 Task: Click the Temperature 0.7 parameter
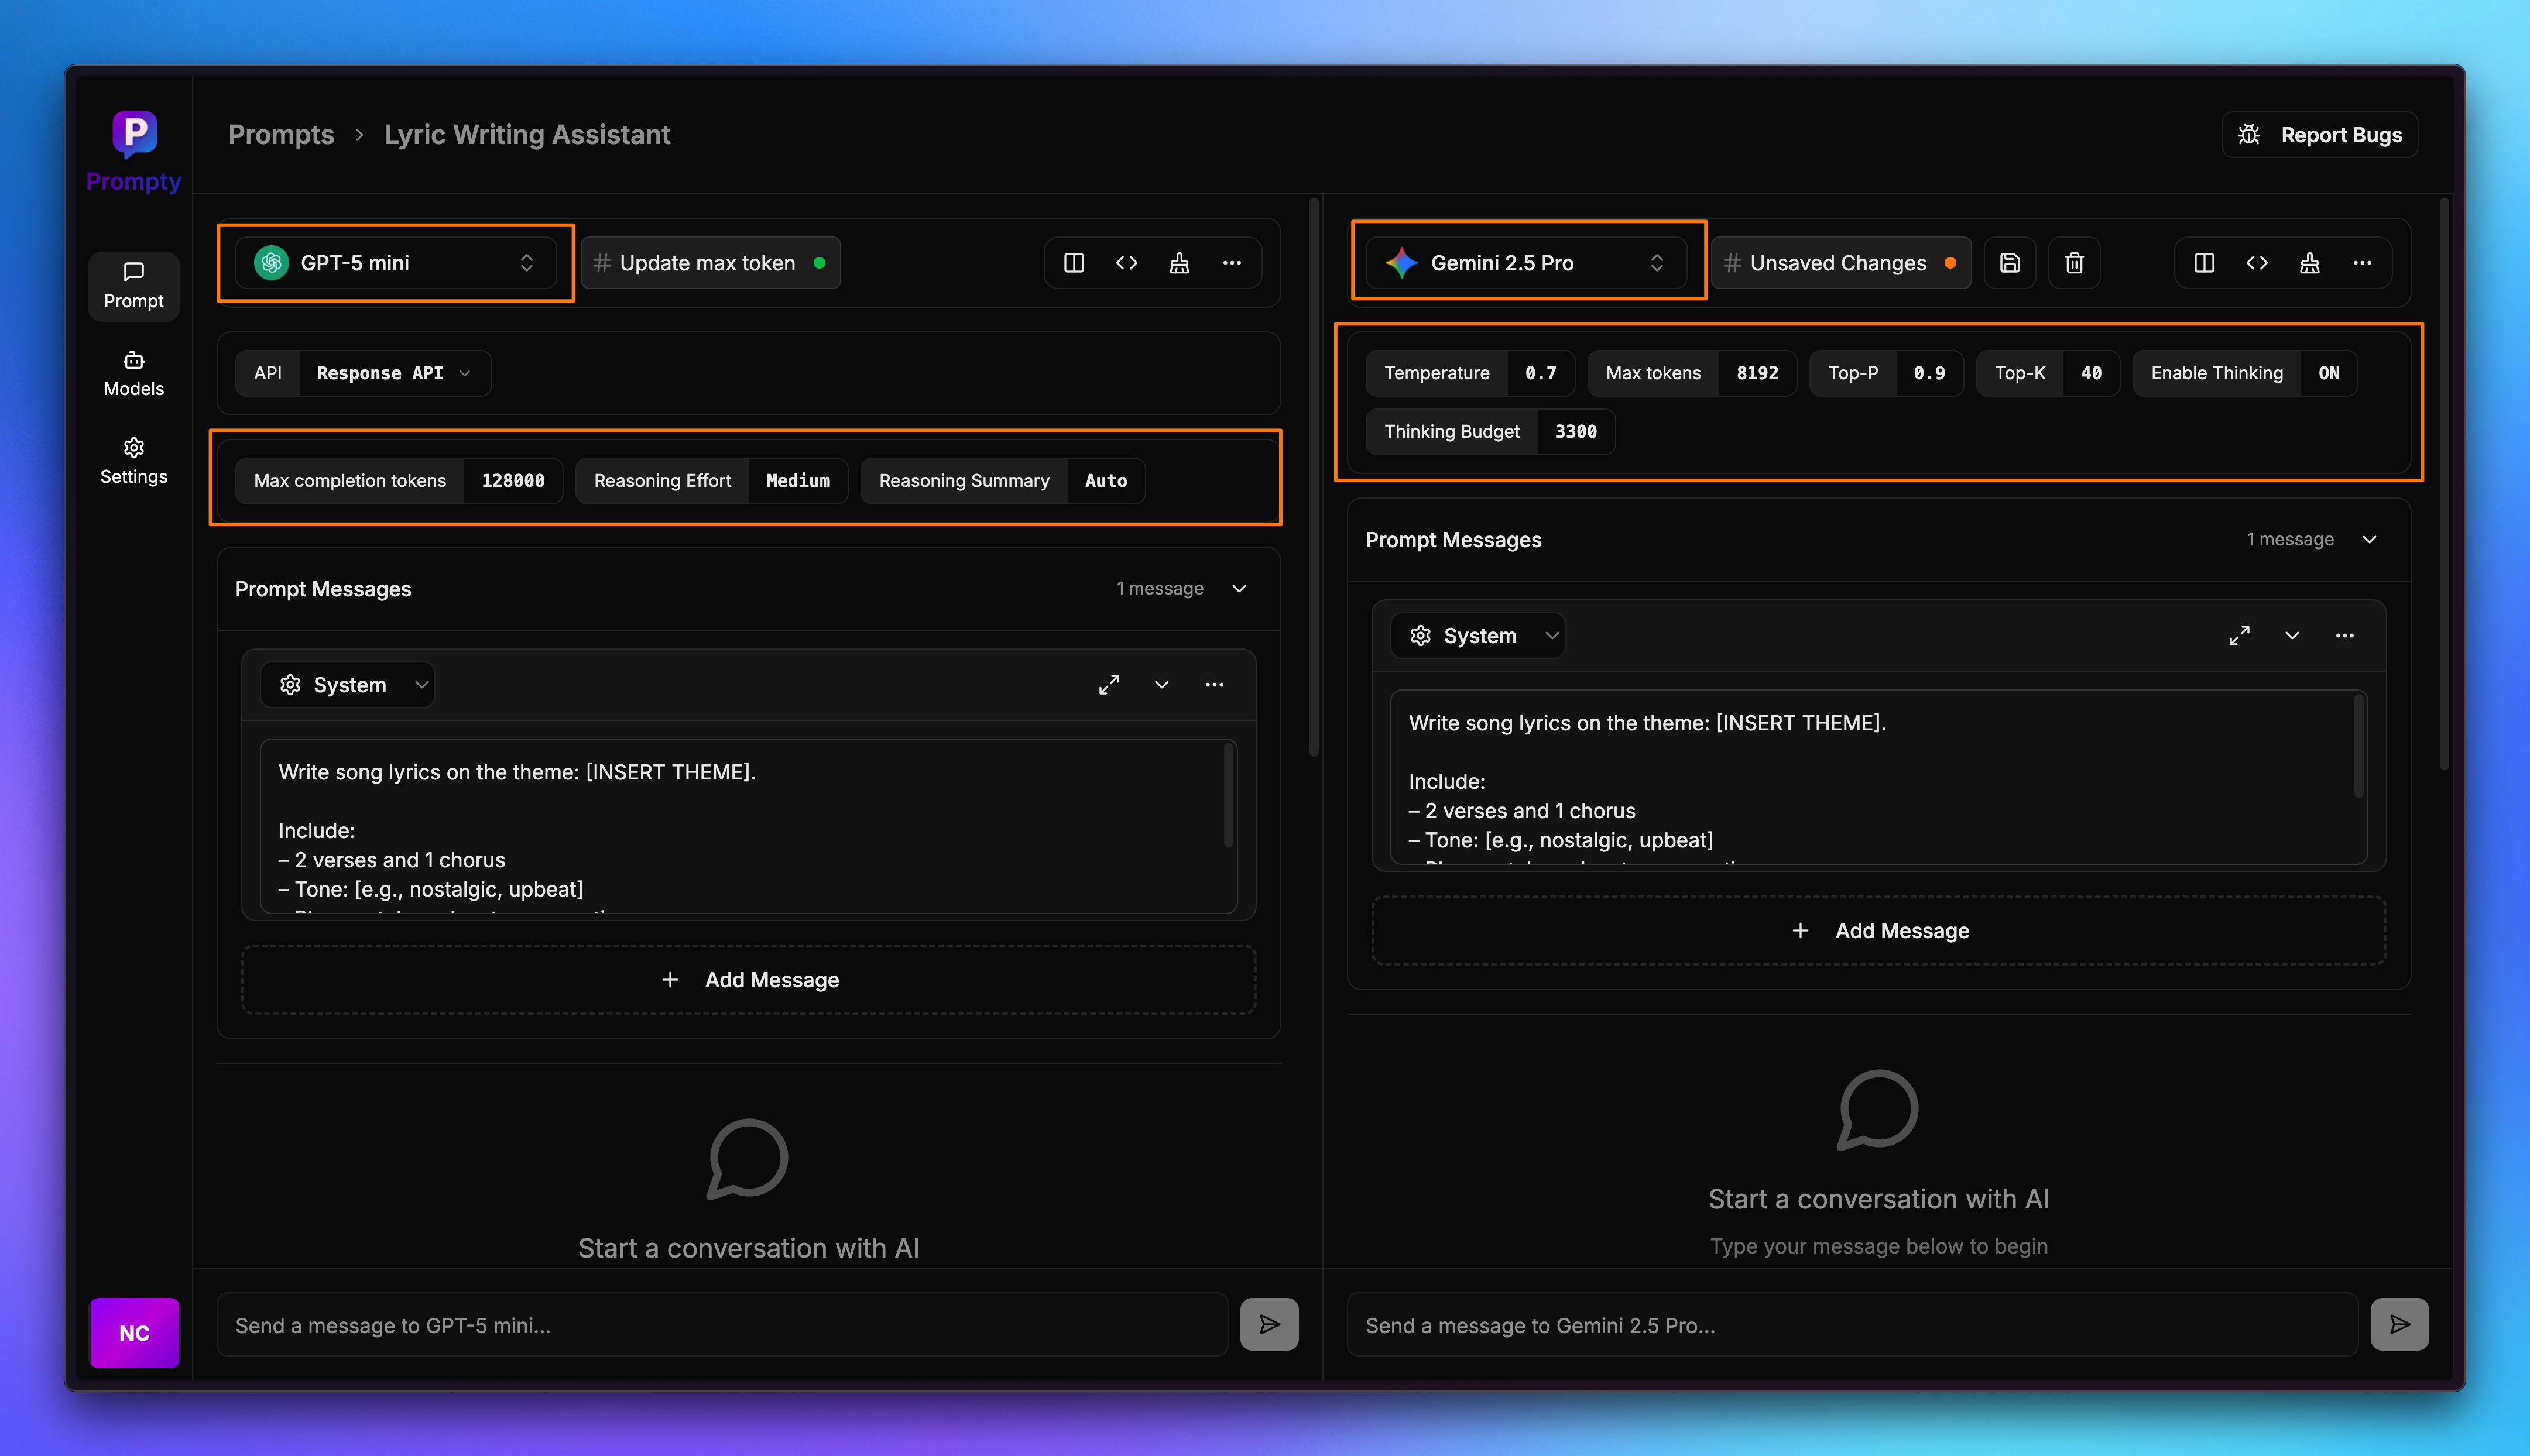(1469, 373)
